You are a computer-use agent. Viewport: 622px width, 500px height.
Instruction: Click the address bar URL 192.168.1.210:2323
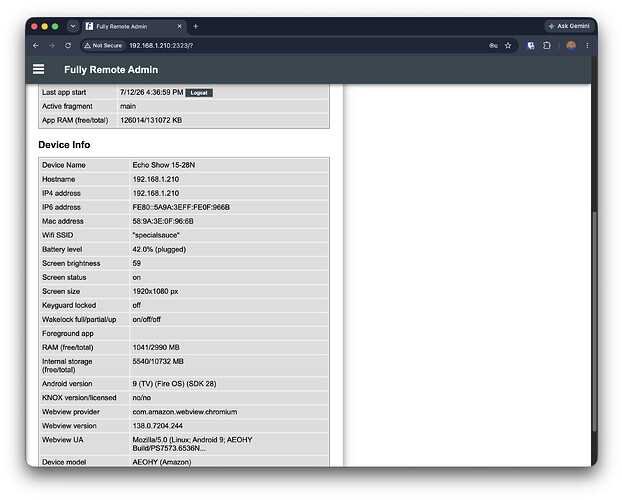[161, 46]
